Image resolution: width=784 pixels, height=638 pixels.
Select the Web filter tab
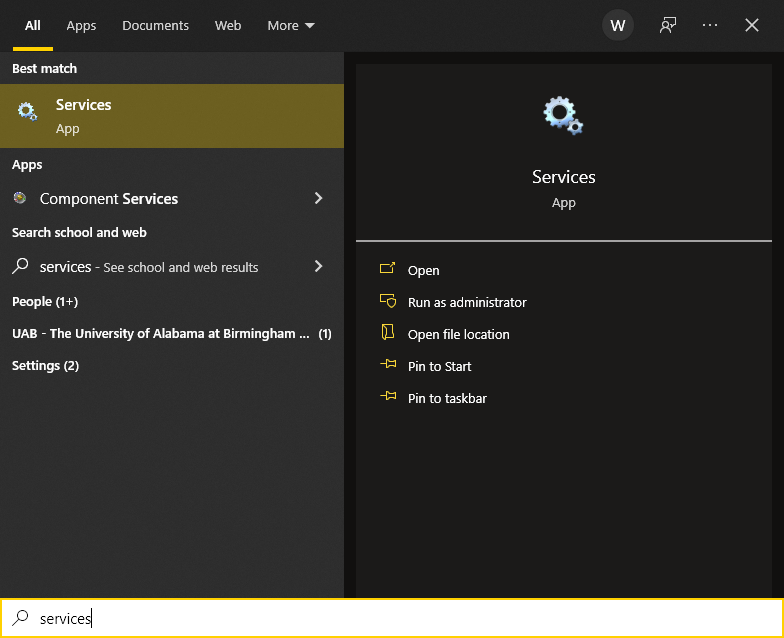point(228,26)
